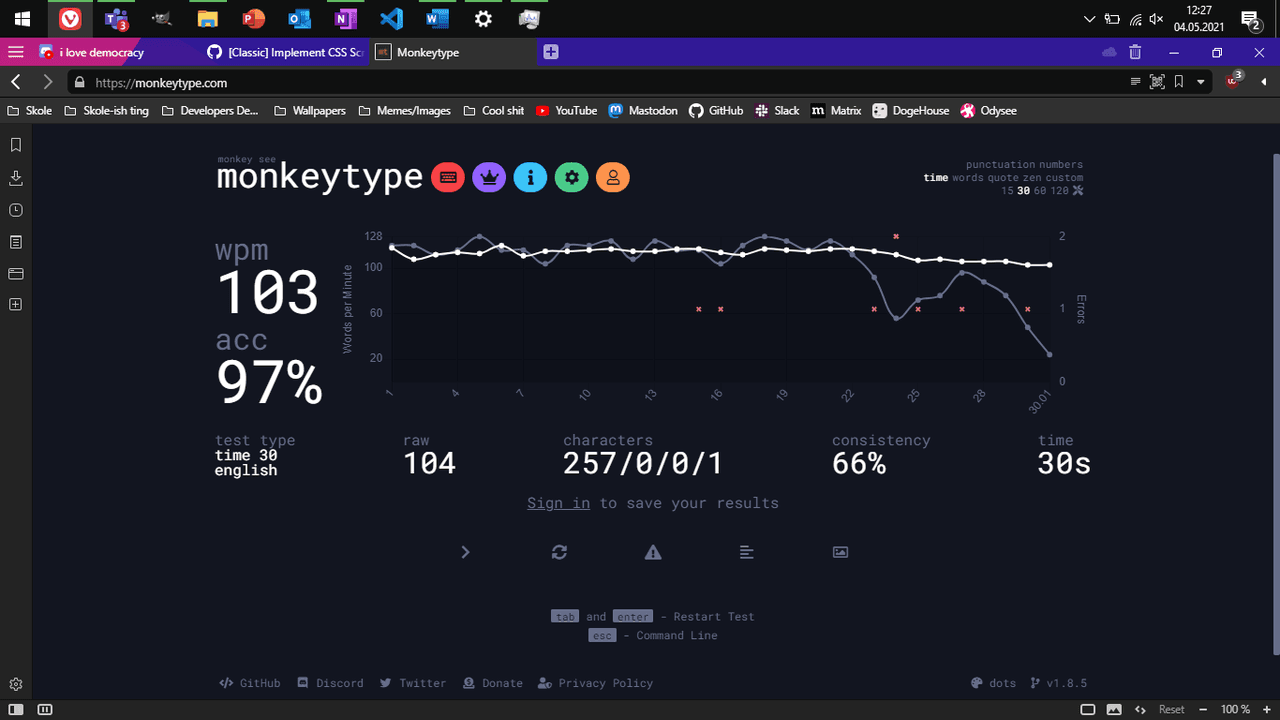Toggle images display in status bar
The height and width of the screenshot is (720, 1280).
tap(1114, 709)
